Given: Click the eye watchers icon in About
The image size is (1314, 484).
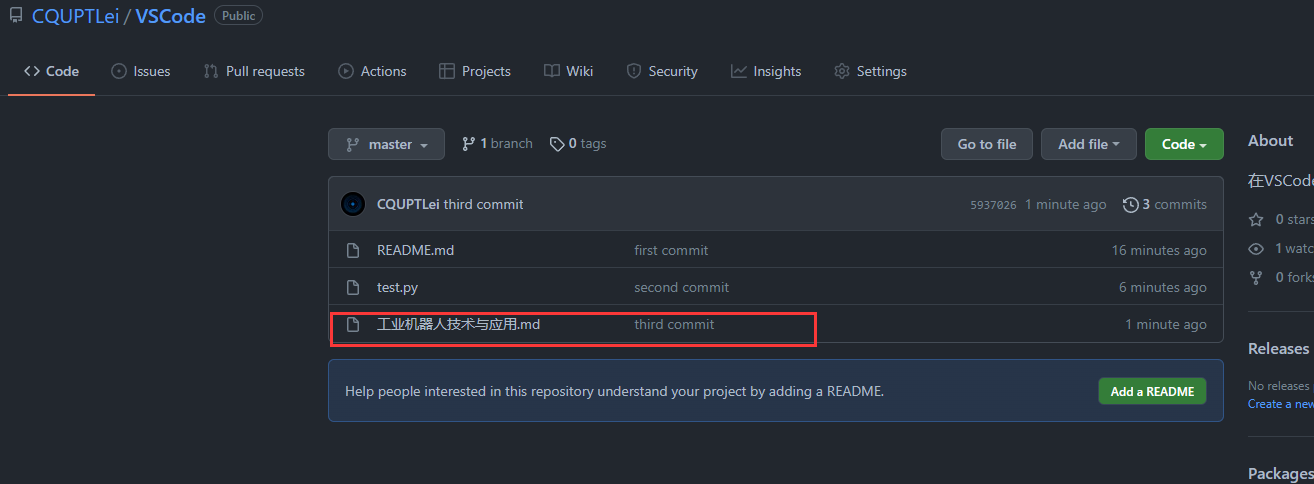Looking at the screenshot, I should 1256,248.
